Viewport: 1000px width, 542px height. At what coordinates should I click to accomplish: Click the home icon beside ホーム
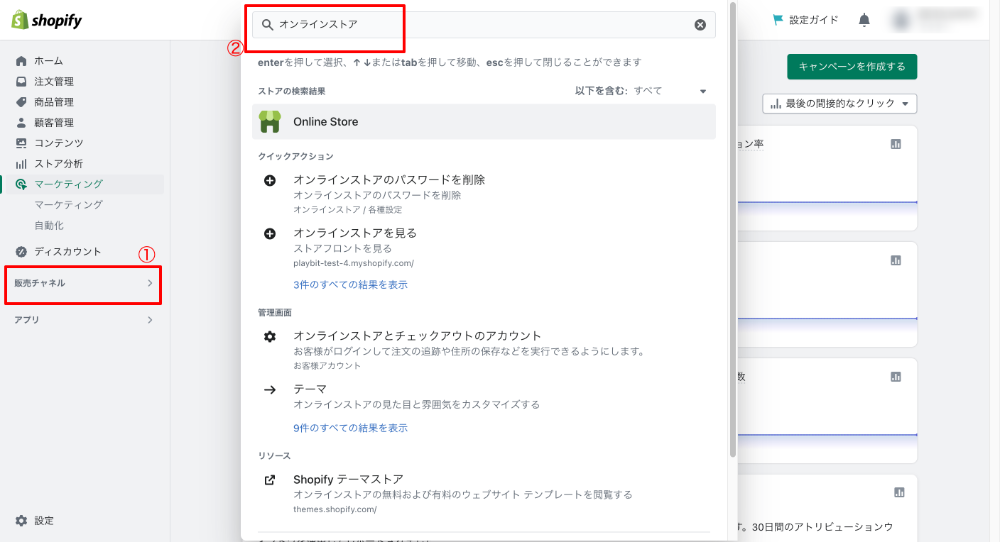click(x=21, y=61)
